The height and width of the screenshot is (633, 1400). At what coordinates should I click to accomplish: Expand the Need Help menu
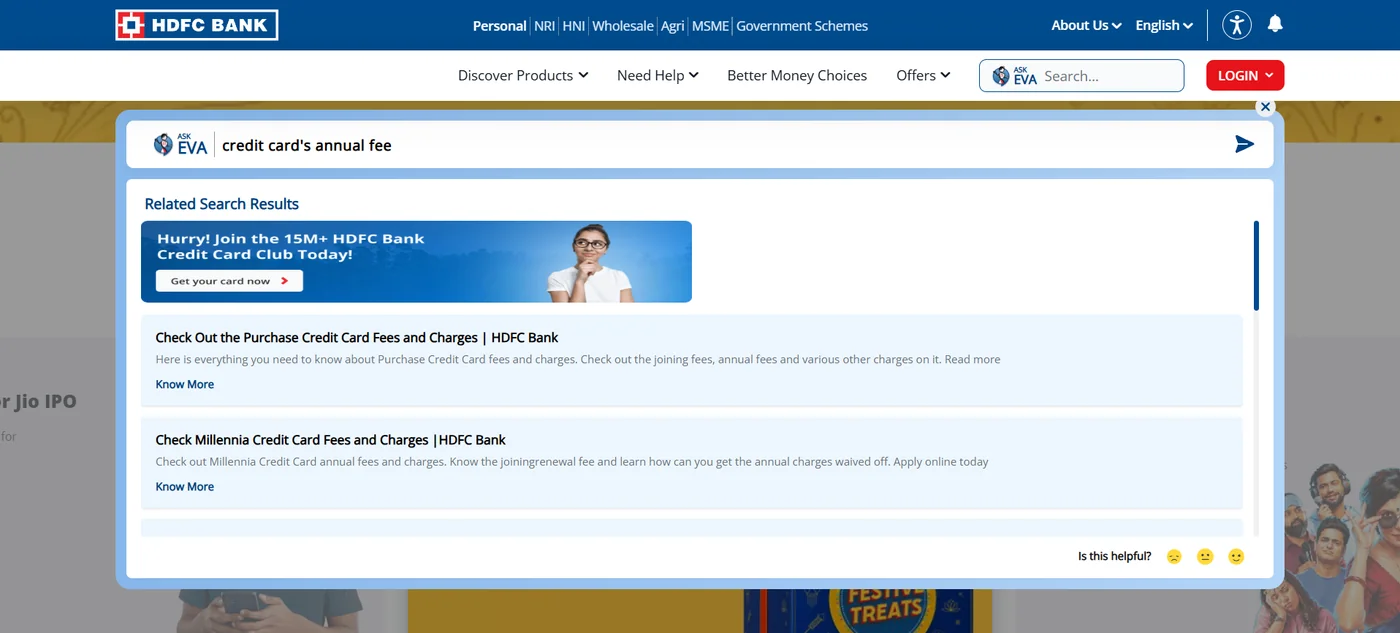[658, 75]
